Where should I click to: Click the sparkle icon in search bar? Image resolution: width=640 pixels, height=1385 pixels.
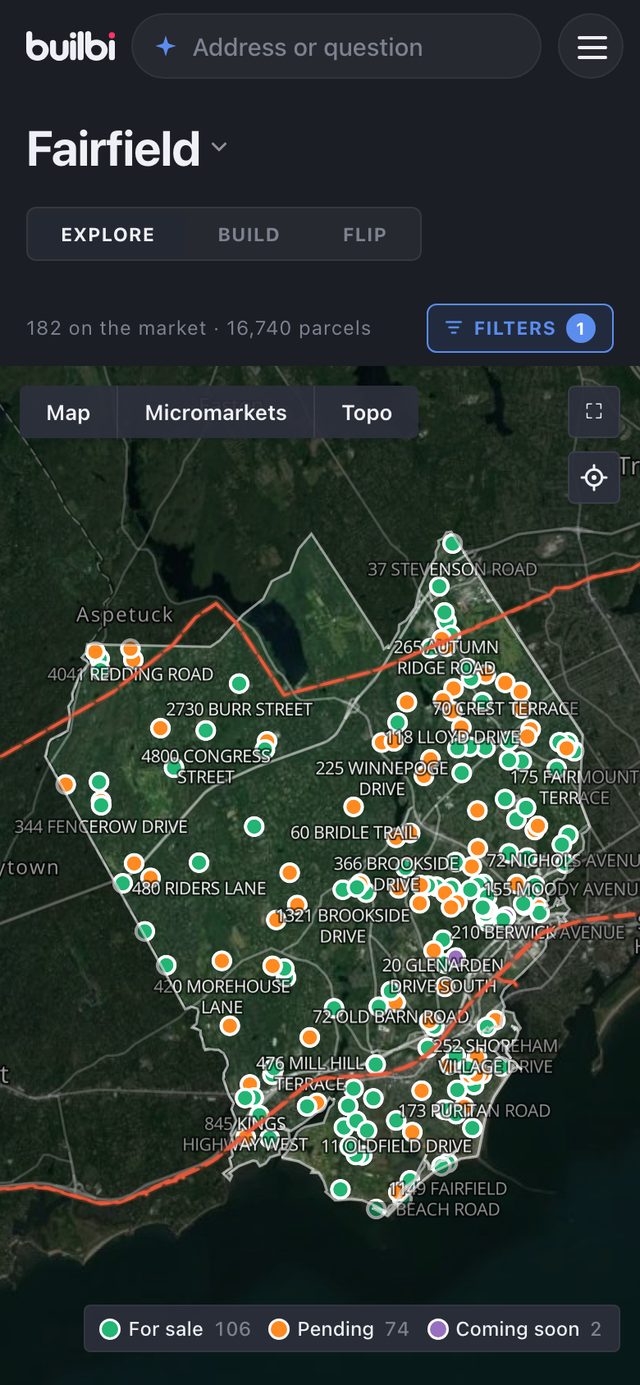pyautogui.click(x=166, y=47)
